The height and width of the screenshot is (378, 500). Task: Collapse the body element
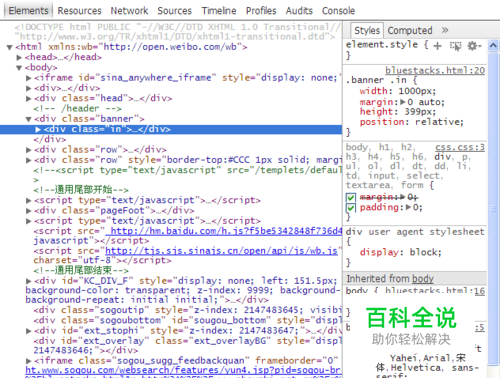coord(19,68)
